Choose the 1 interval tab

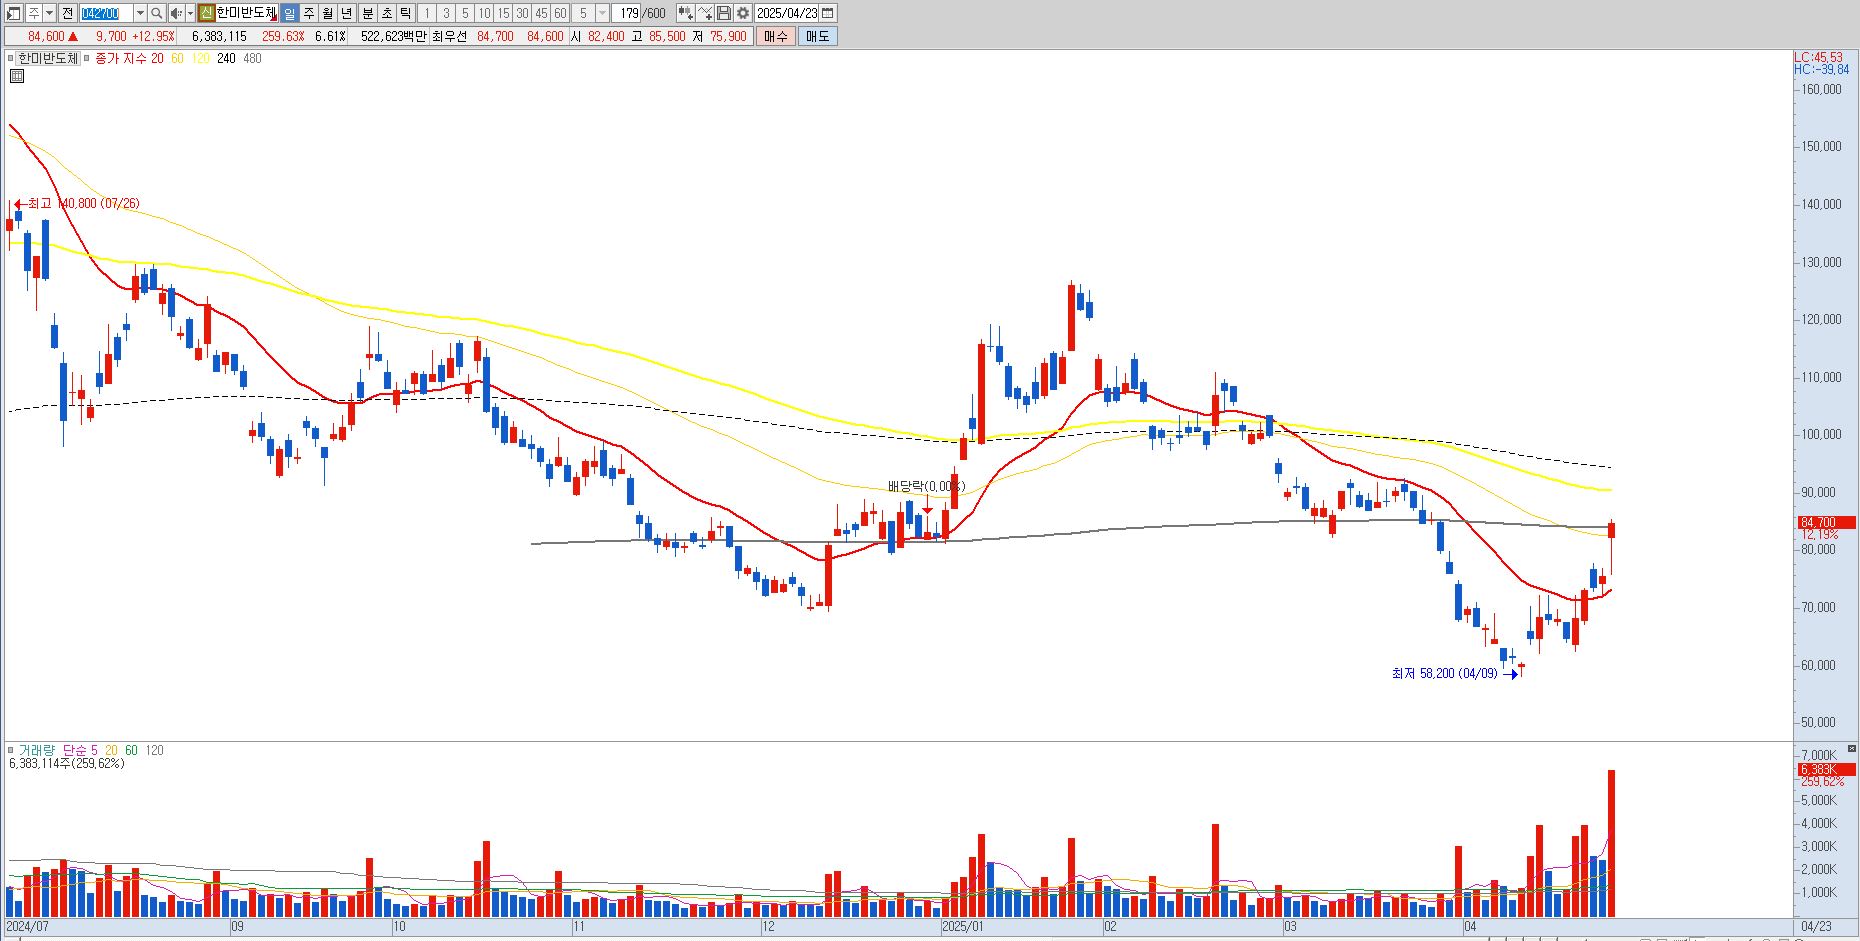tap(427, 13)
